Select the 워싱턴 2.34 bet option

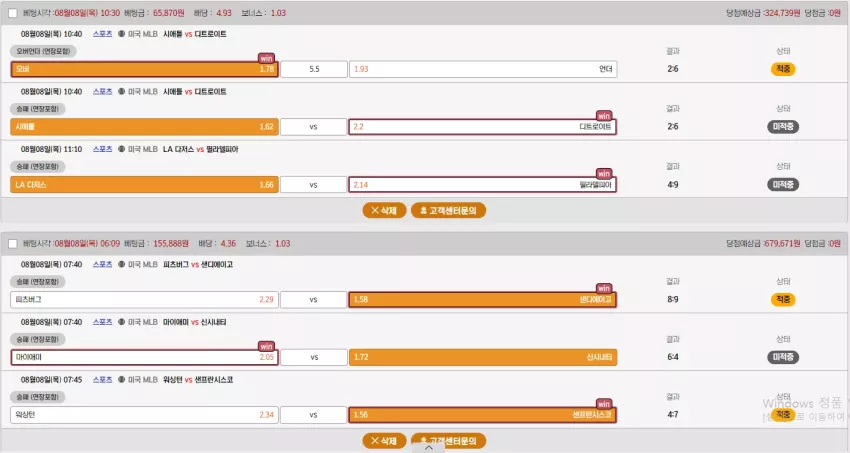point(144,415)
